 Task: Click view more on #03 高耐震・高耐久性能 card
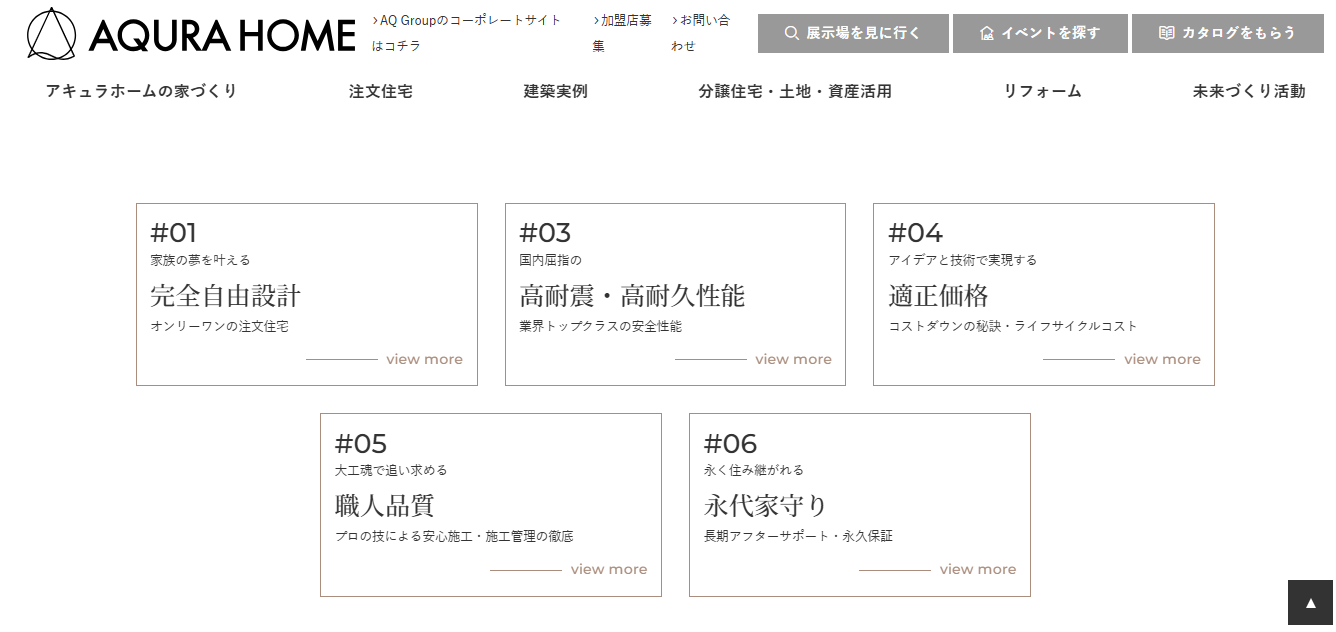click(793, 359)
